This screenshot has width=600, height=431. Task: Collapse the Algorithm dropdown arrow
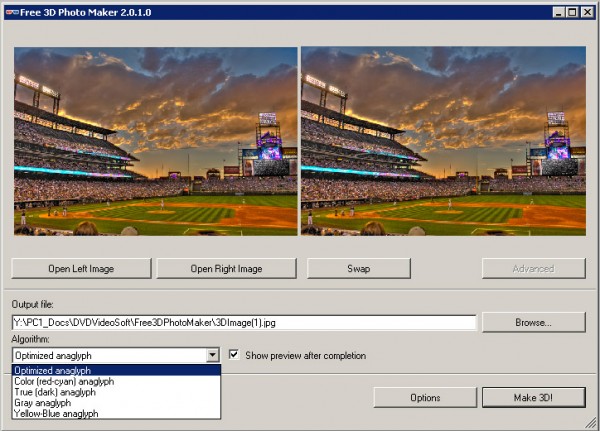coord(212,355)
